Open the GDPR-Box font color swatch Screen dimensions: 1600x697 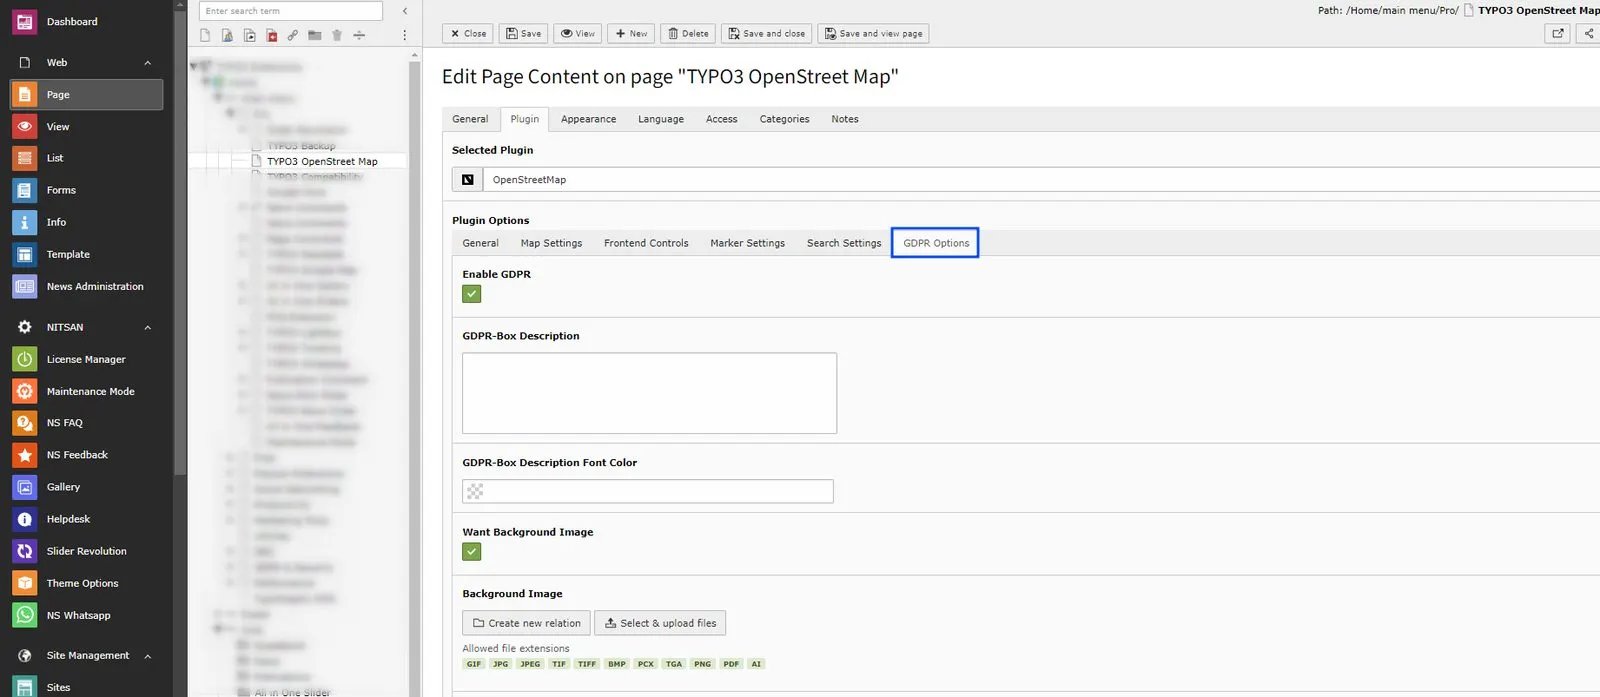[x=475, y=491]
